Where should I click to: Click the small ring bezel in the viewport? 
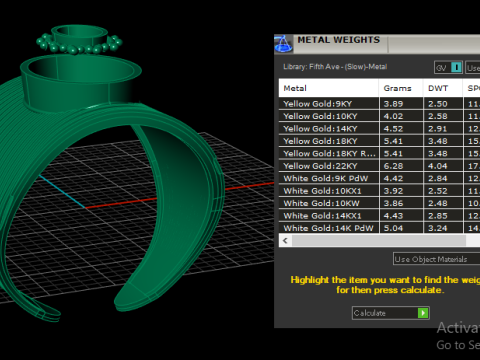(79, 36)
